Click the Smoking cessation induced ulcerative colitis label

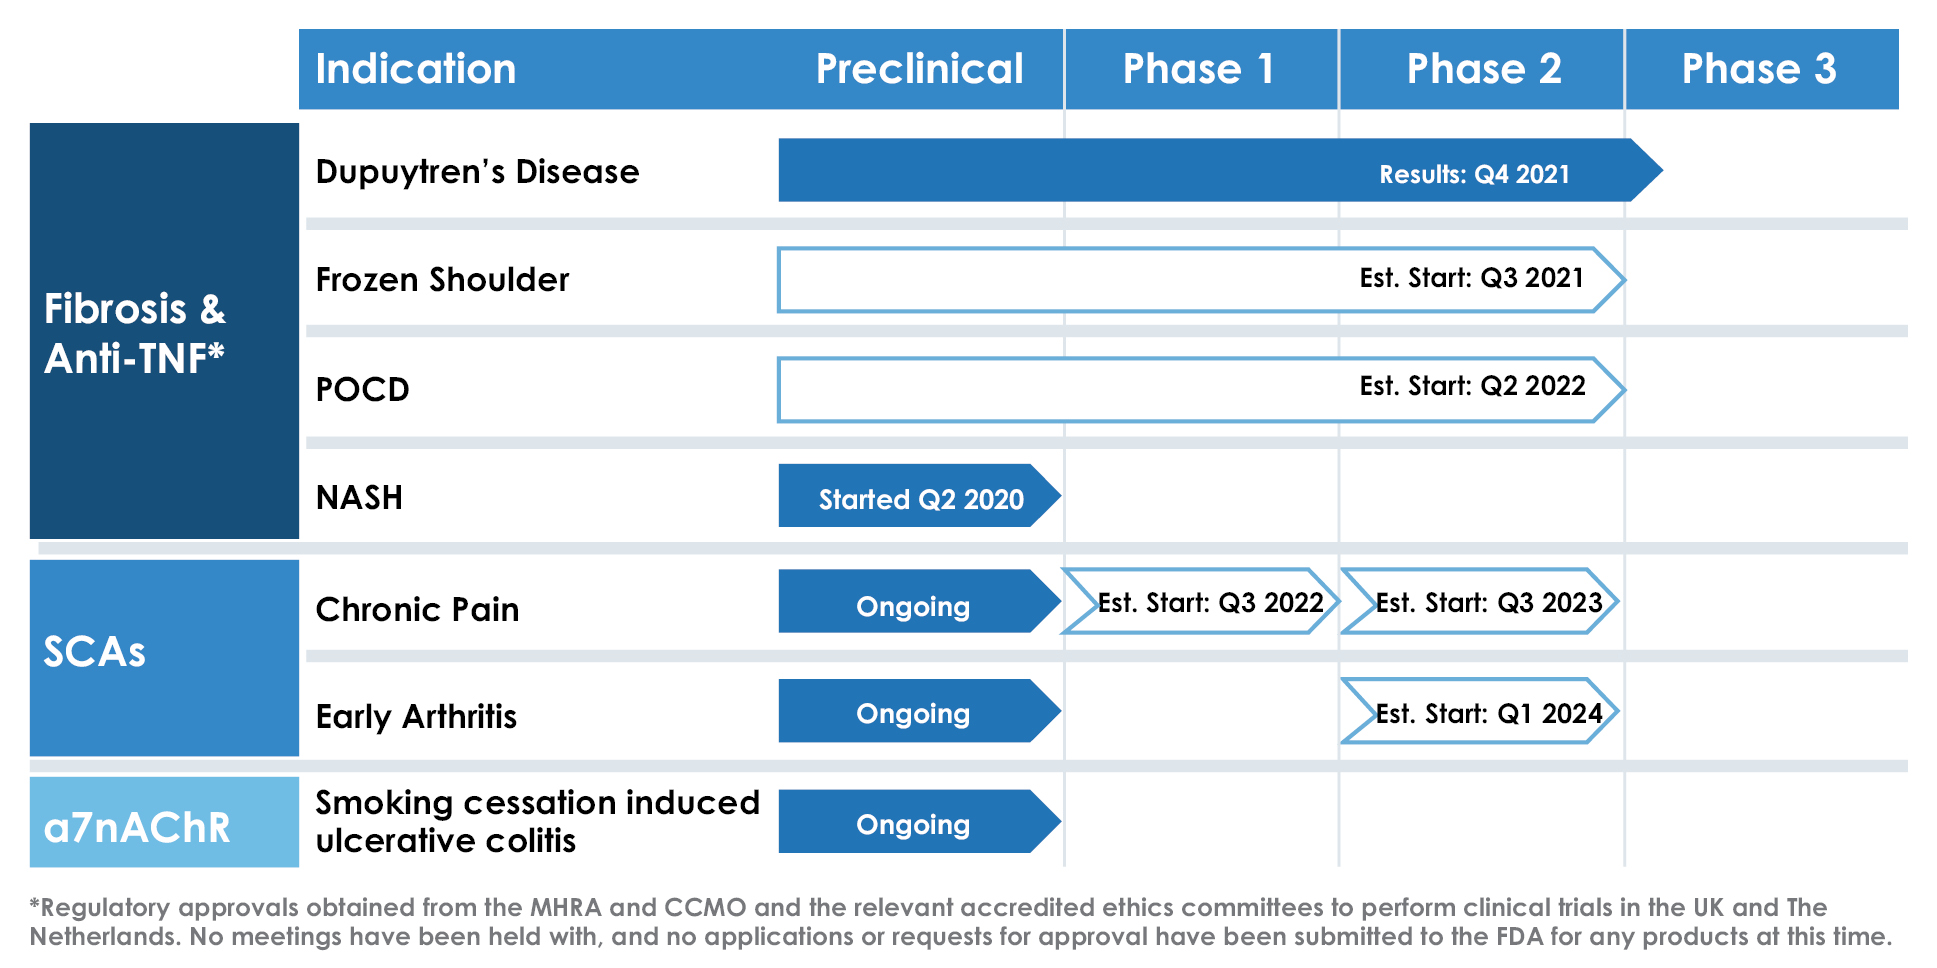pos(536,821)
